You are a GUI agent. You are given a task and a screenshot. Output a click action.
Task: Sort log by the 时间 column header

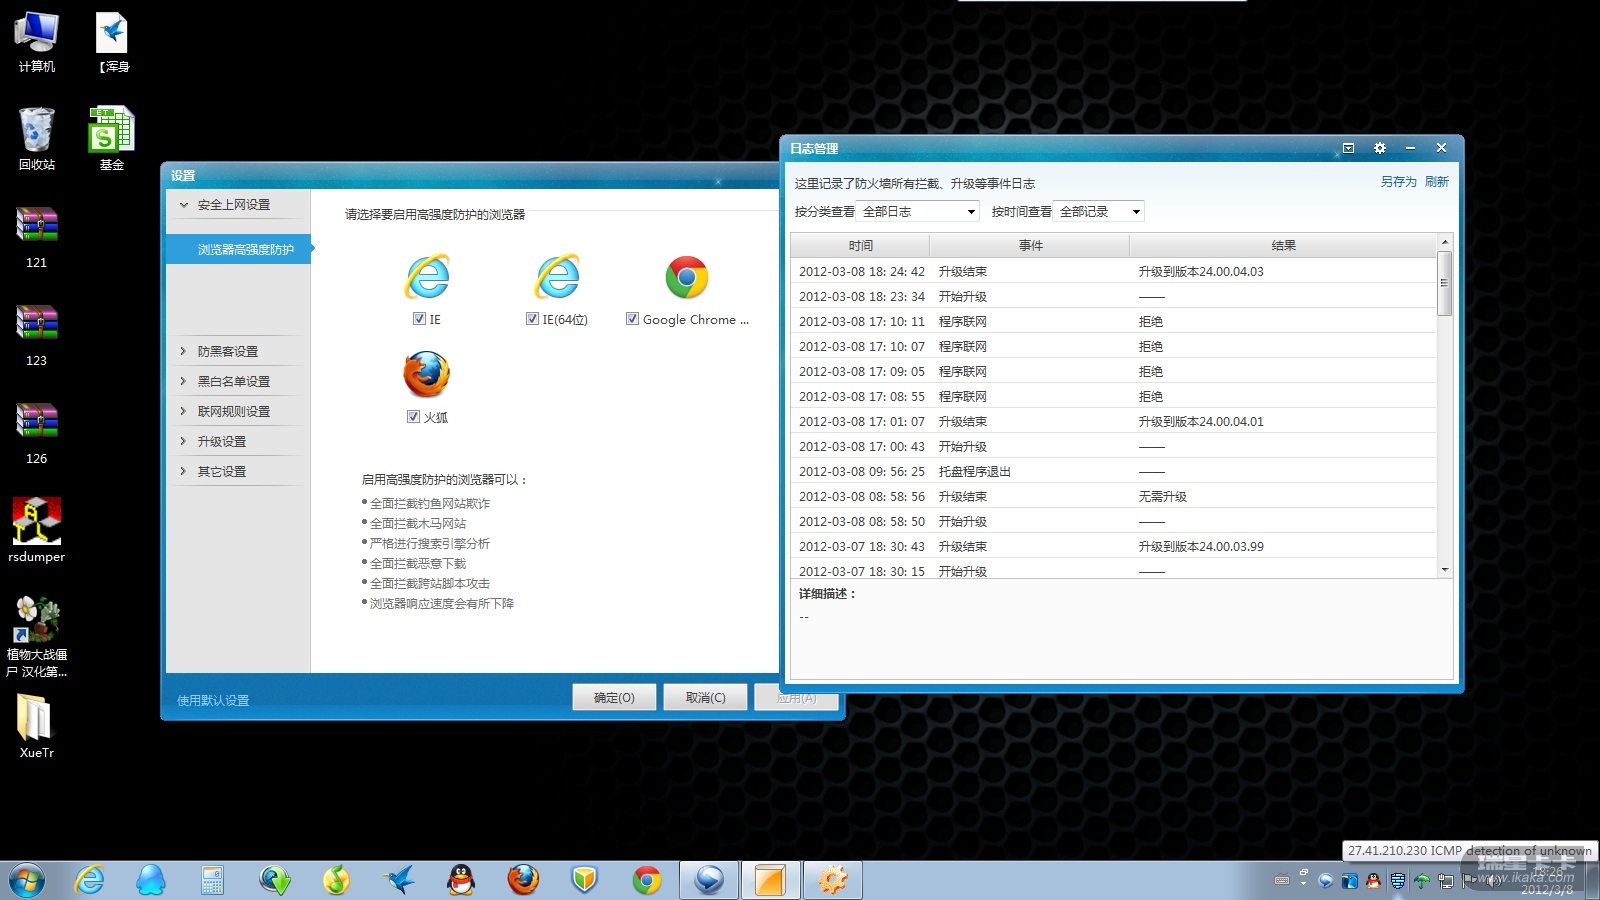point(860,245)
